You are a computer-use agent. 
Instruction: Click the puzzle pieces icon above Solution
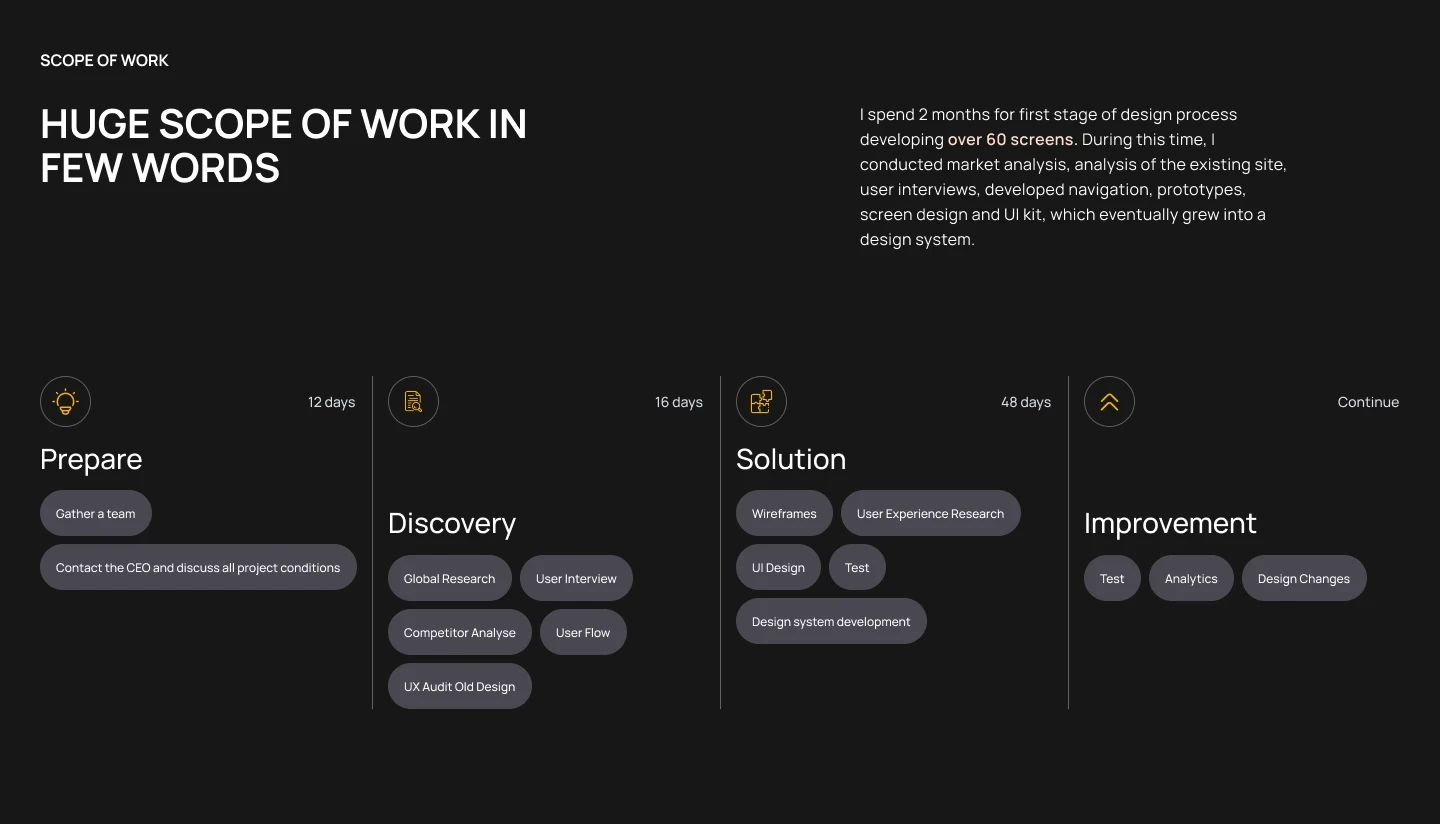[x=761, y=402]
